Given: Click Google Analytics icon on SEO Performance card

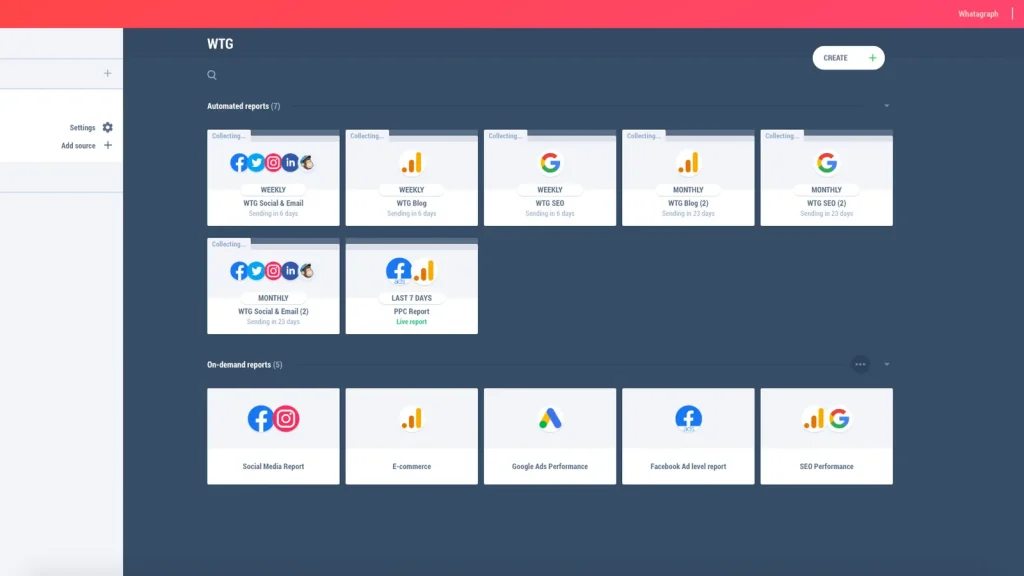Looking at the screenshot, I should [814, 419].
